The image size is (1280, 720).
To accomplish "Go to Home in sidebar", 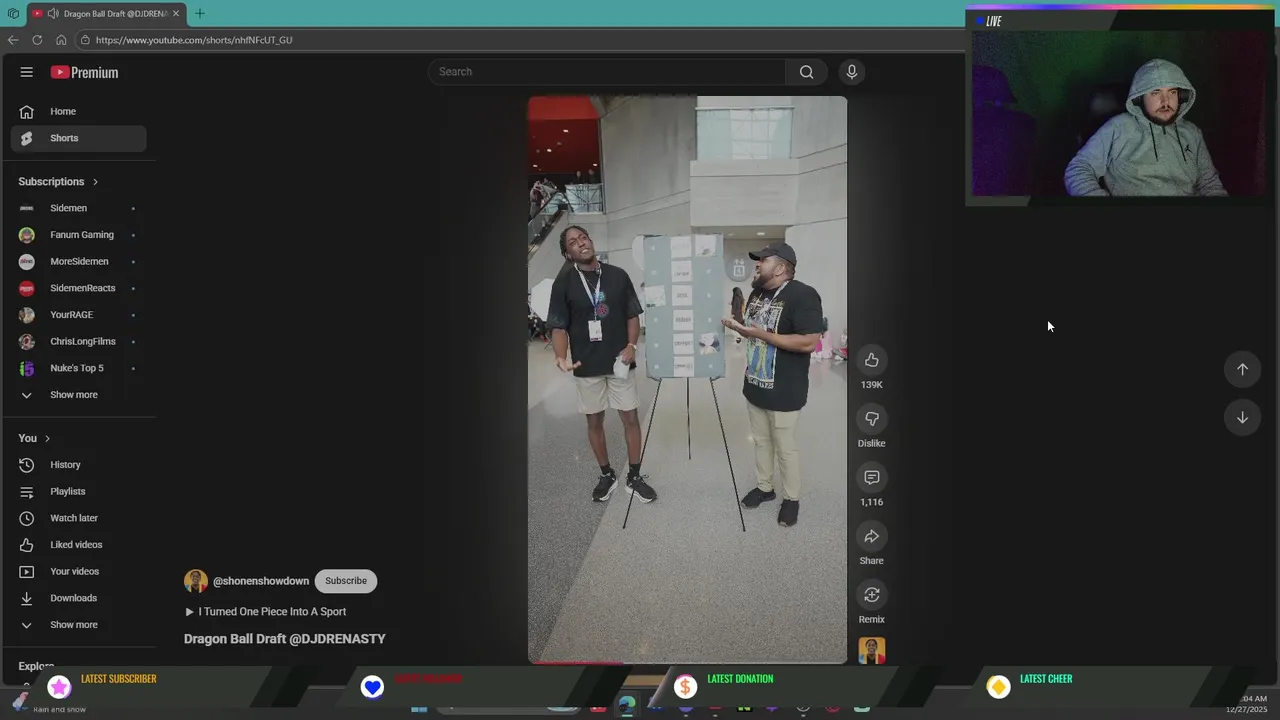I will (78, 112).
